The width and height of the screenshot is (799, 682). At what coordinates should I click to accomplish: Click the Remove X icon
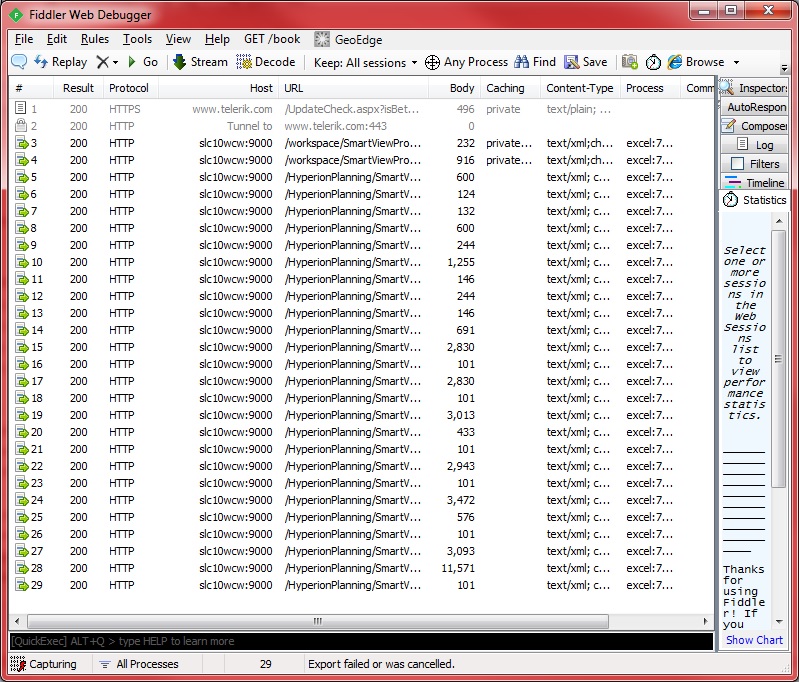[102, 62]
